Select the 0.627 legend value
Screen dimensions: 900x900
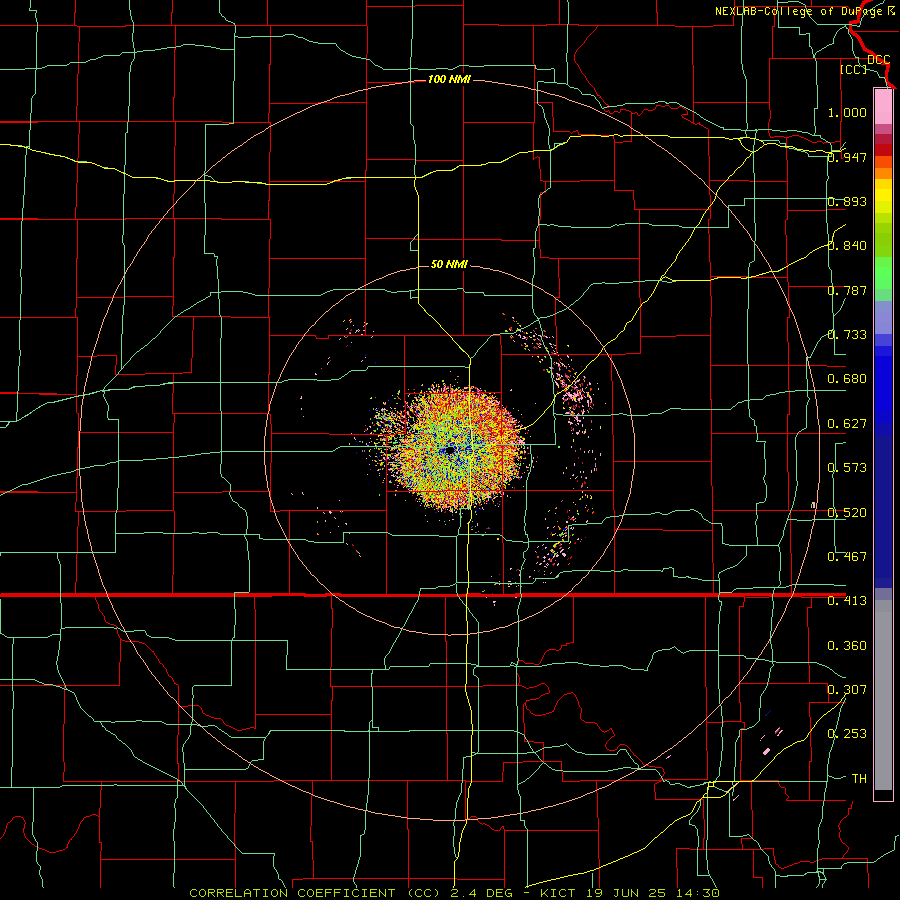point(847,424)
